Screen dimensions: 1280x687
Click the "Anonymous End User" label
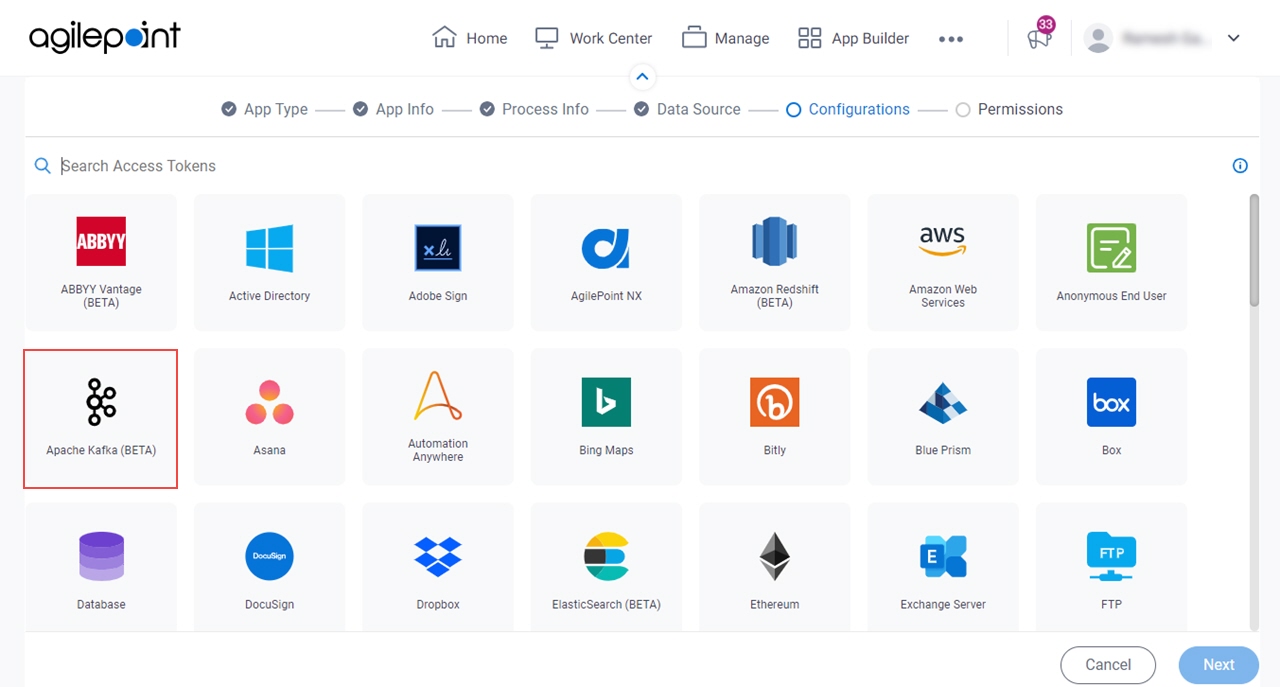click(x=1112, y=296)
